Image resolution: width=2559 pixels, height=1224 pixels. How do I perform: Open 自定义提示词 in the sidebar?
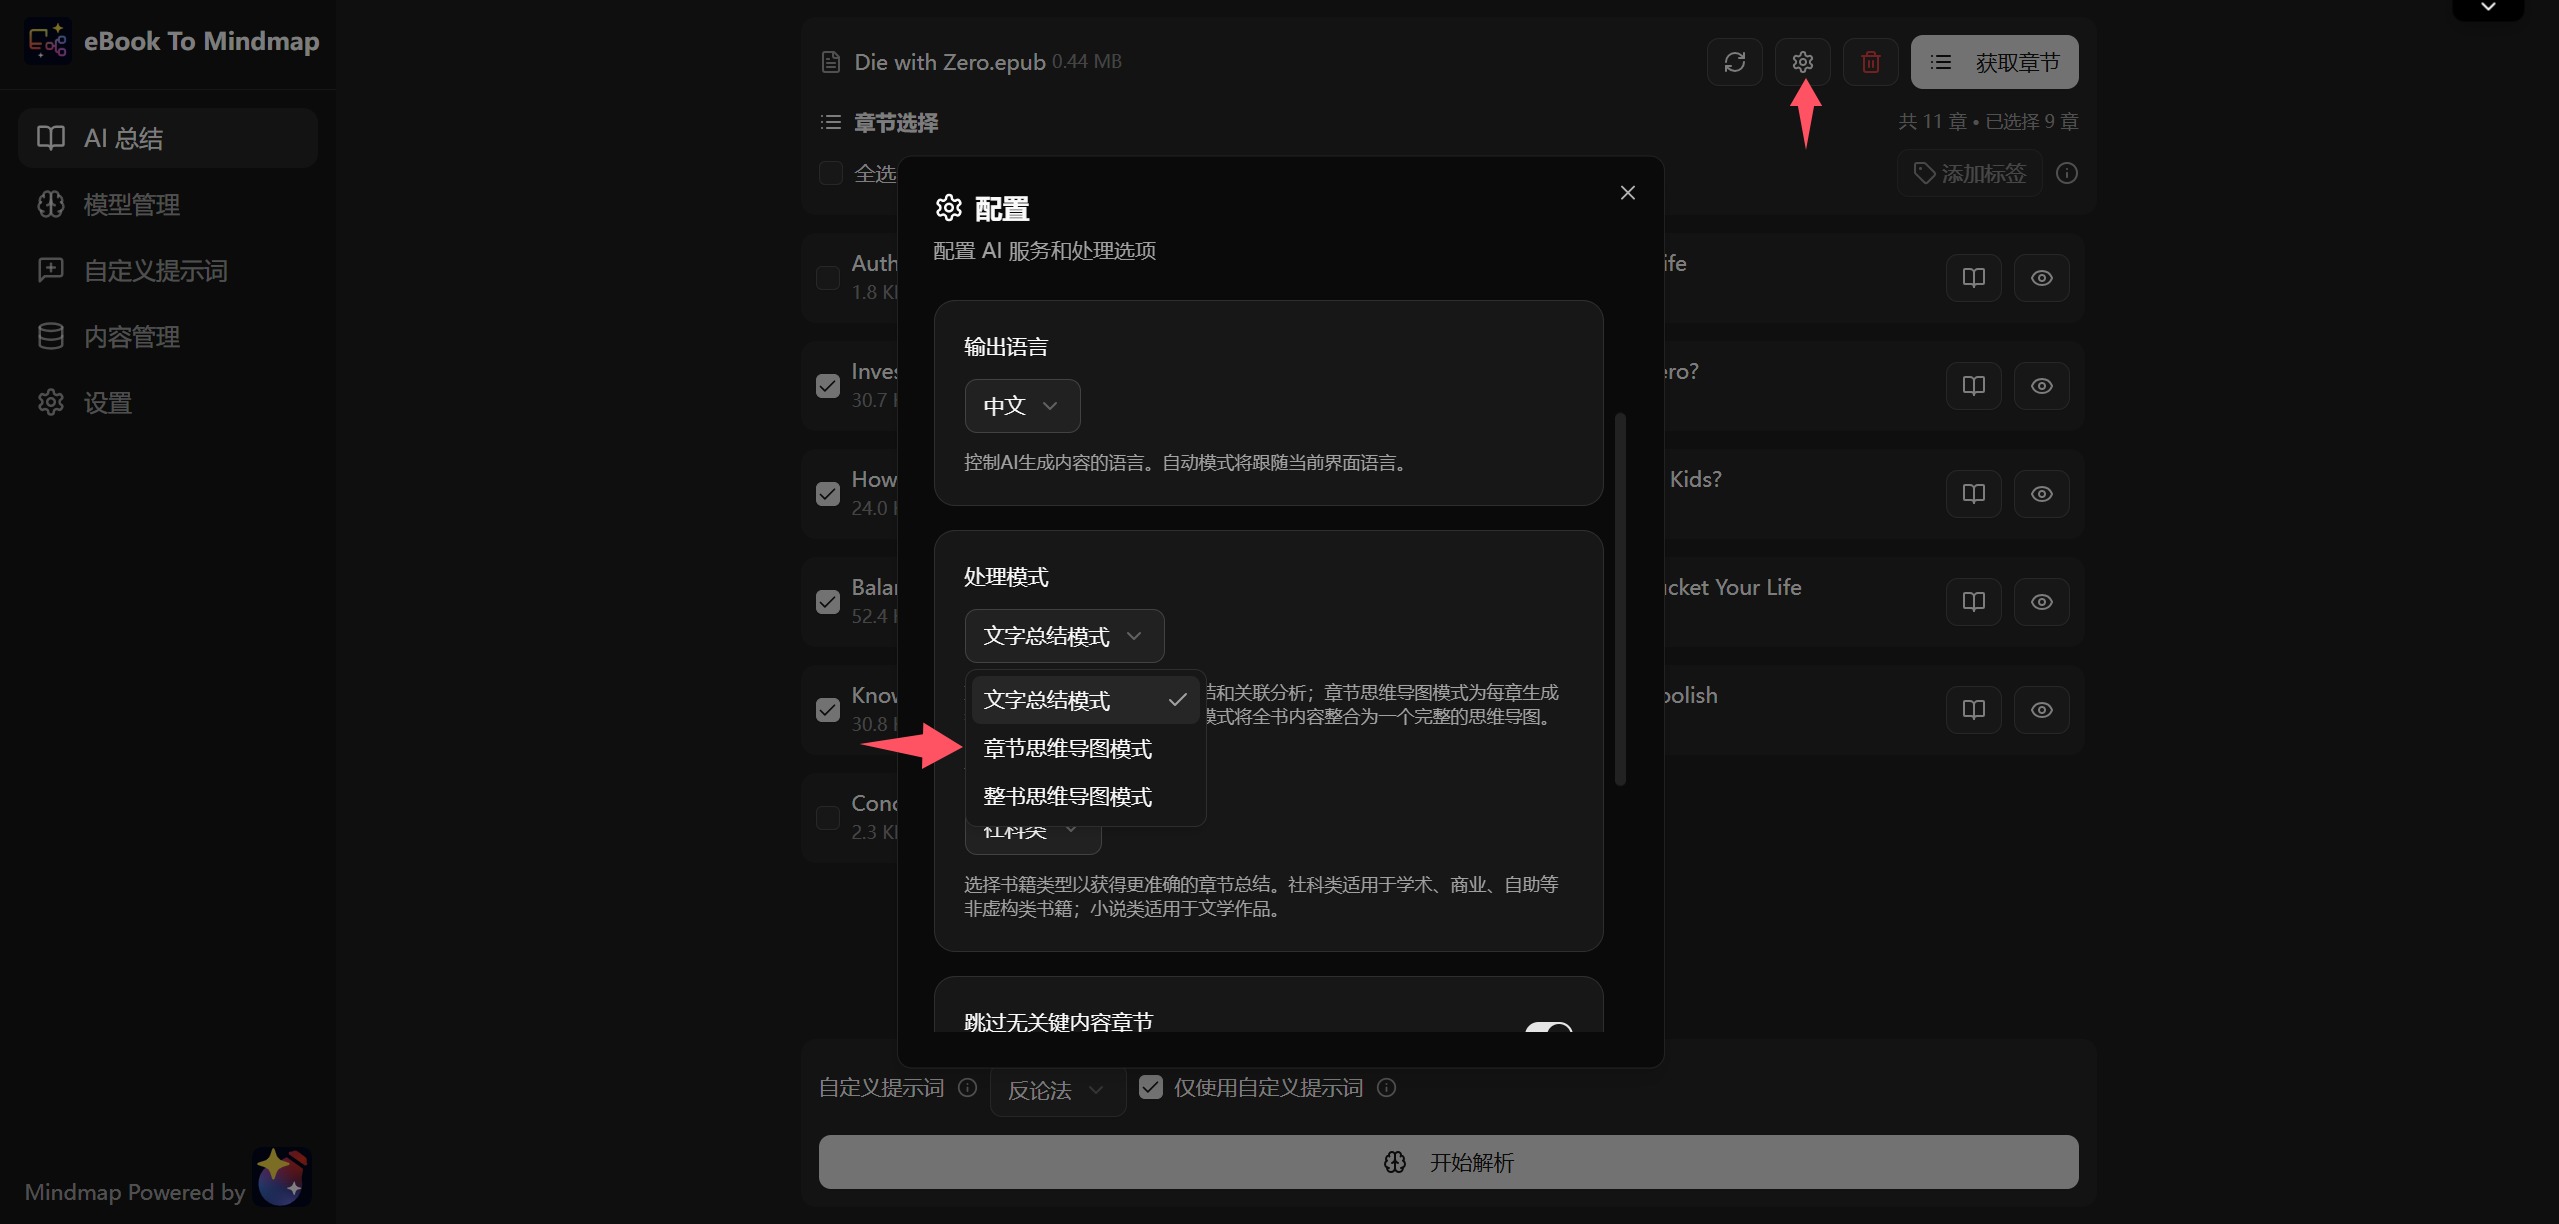point(155,270)
